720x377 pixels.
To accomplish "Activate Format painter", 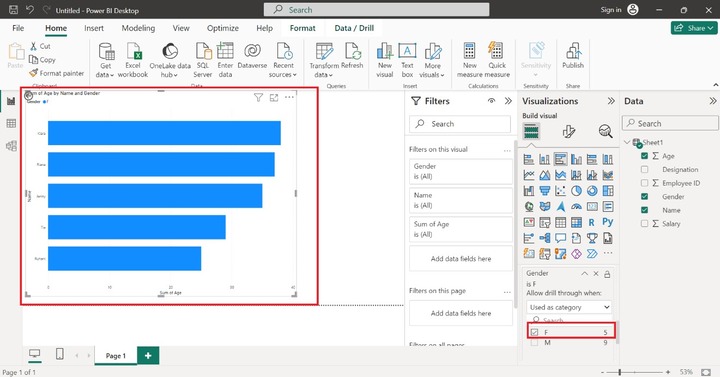I will tap(56, 73).
